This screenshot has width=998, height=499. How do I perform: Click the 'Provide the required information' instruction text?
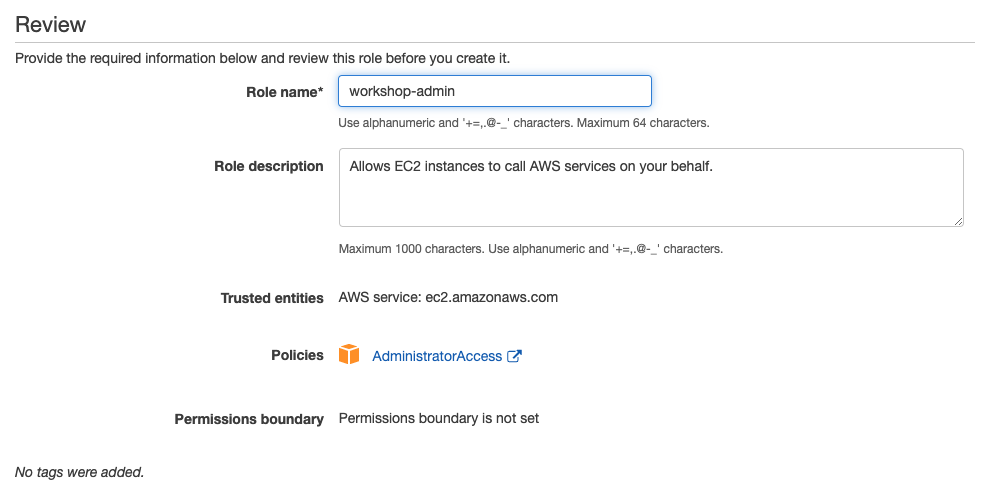tap(262, 59)
